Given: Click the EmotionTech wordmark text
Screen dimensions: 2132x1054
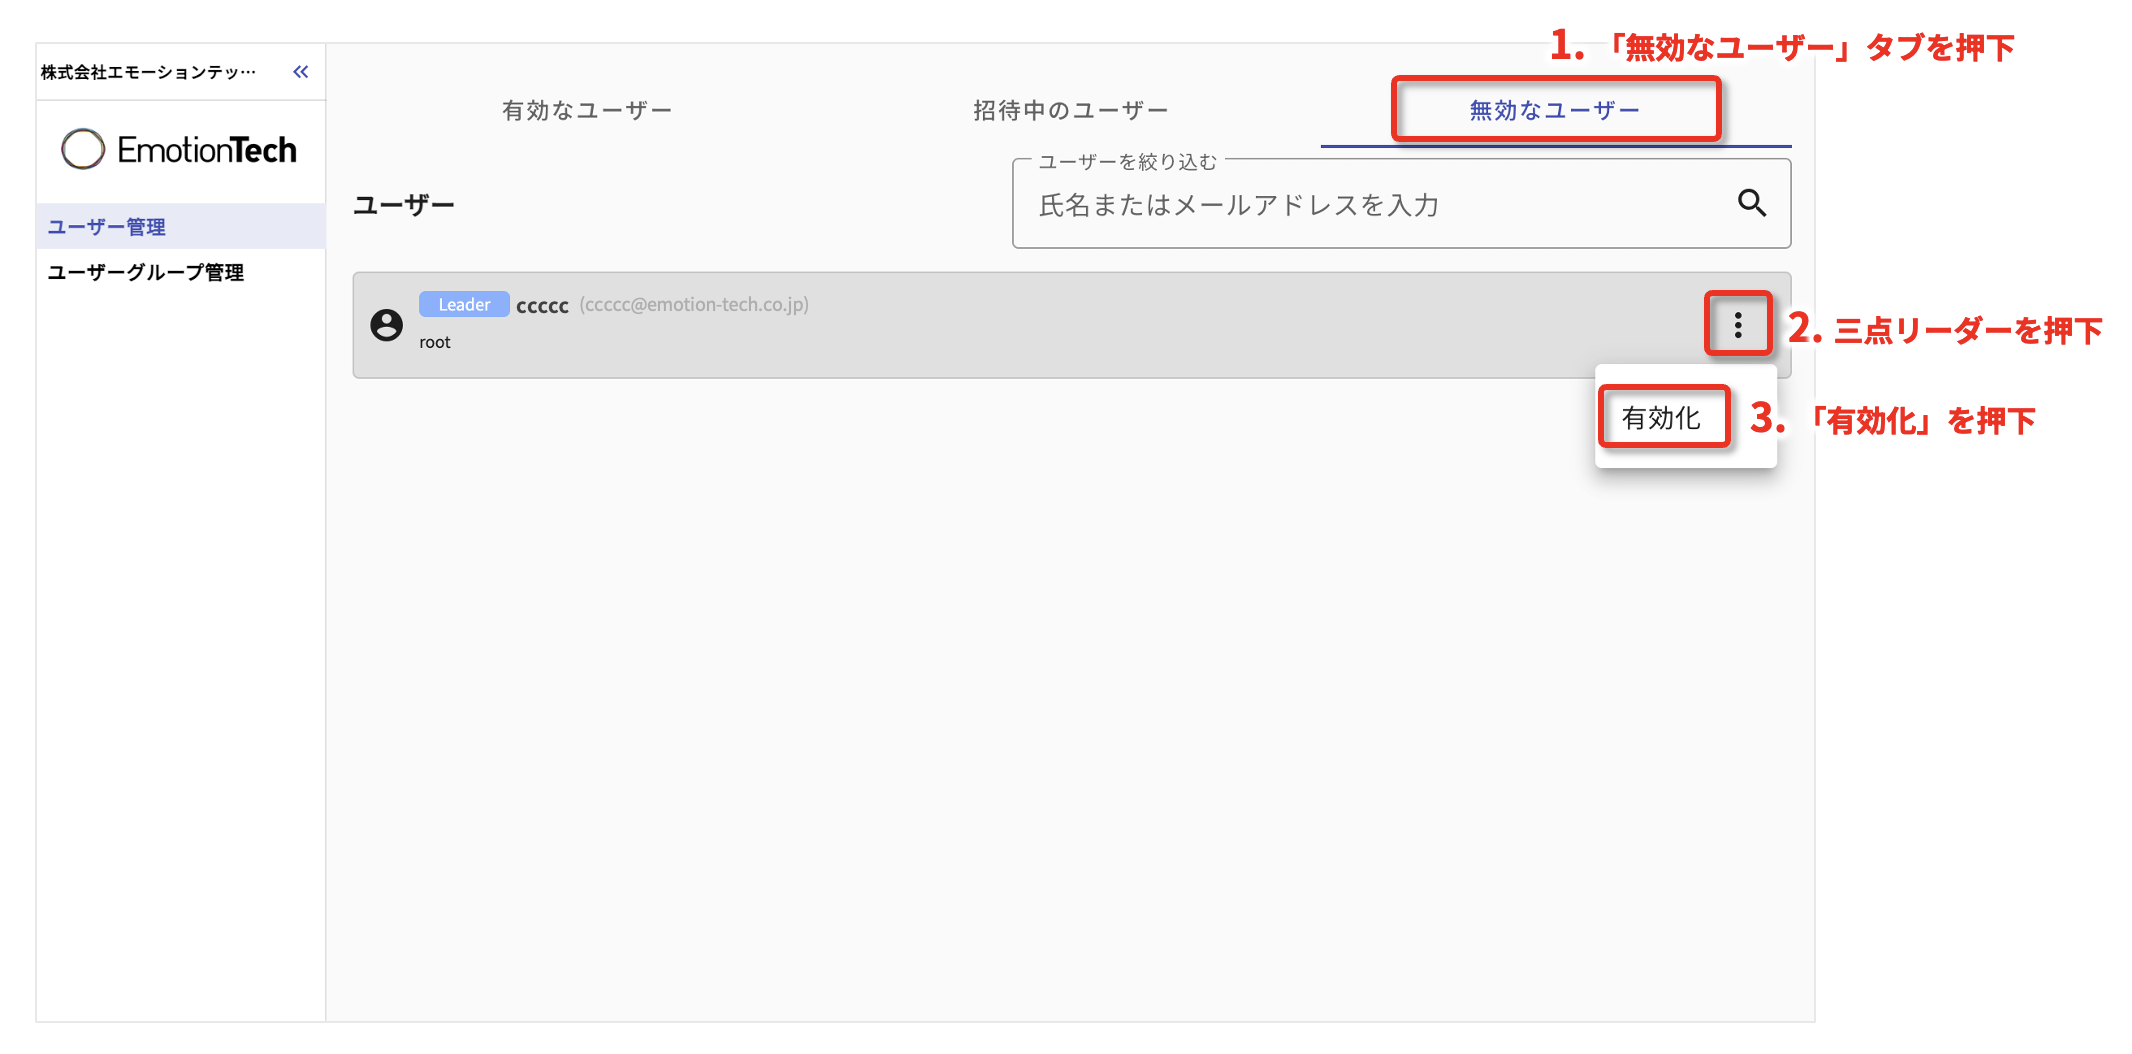Looking at the screenshot, I should [207, 150].
